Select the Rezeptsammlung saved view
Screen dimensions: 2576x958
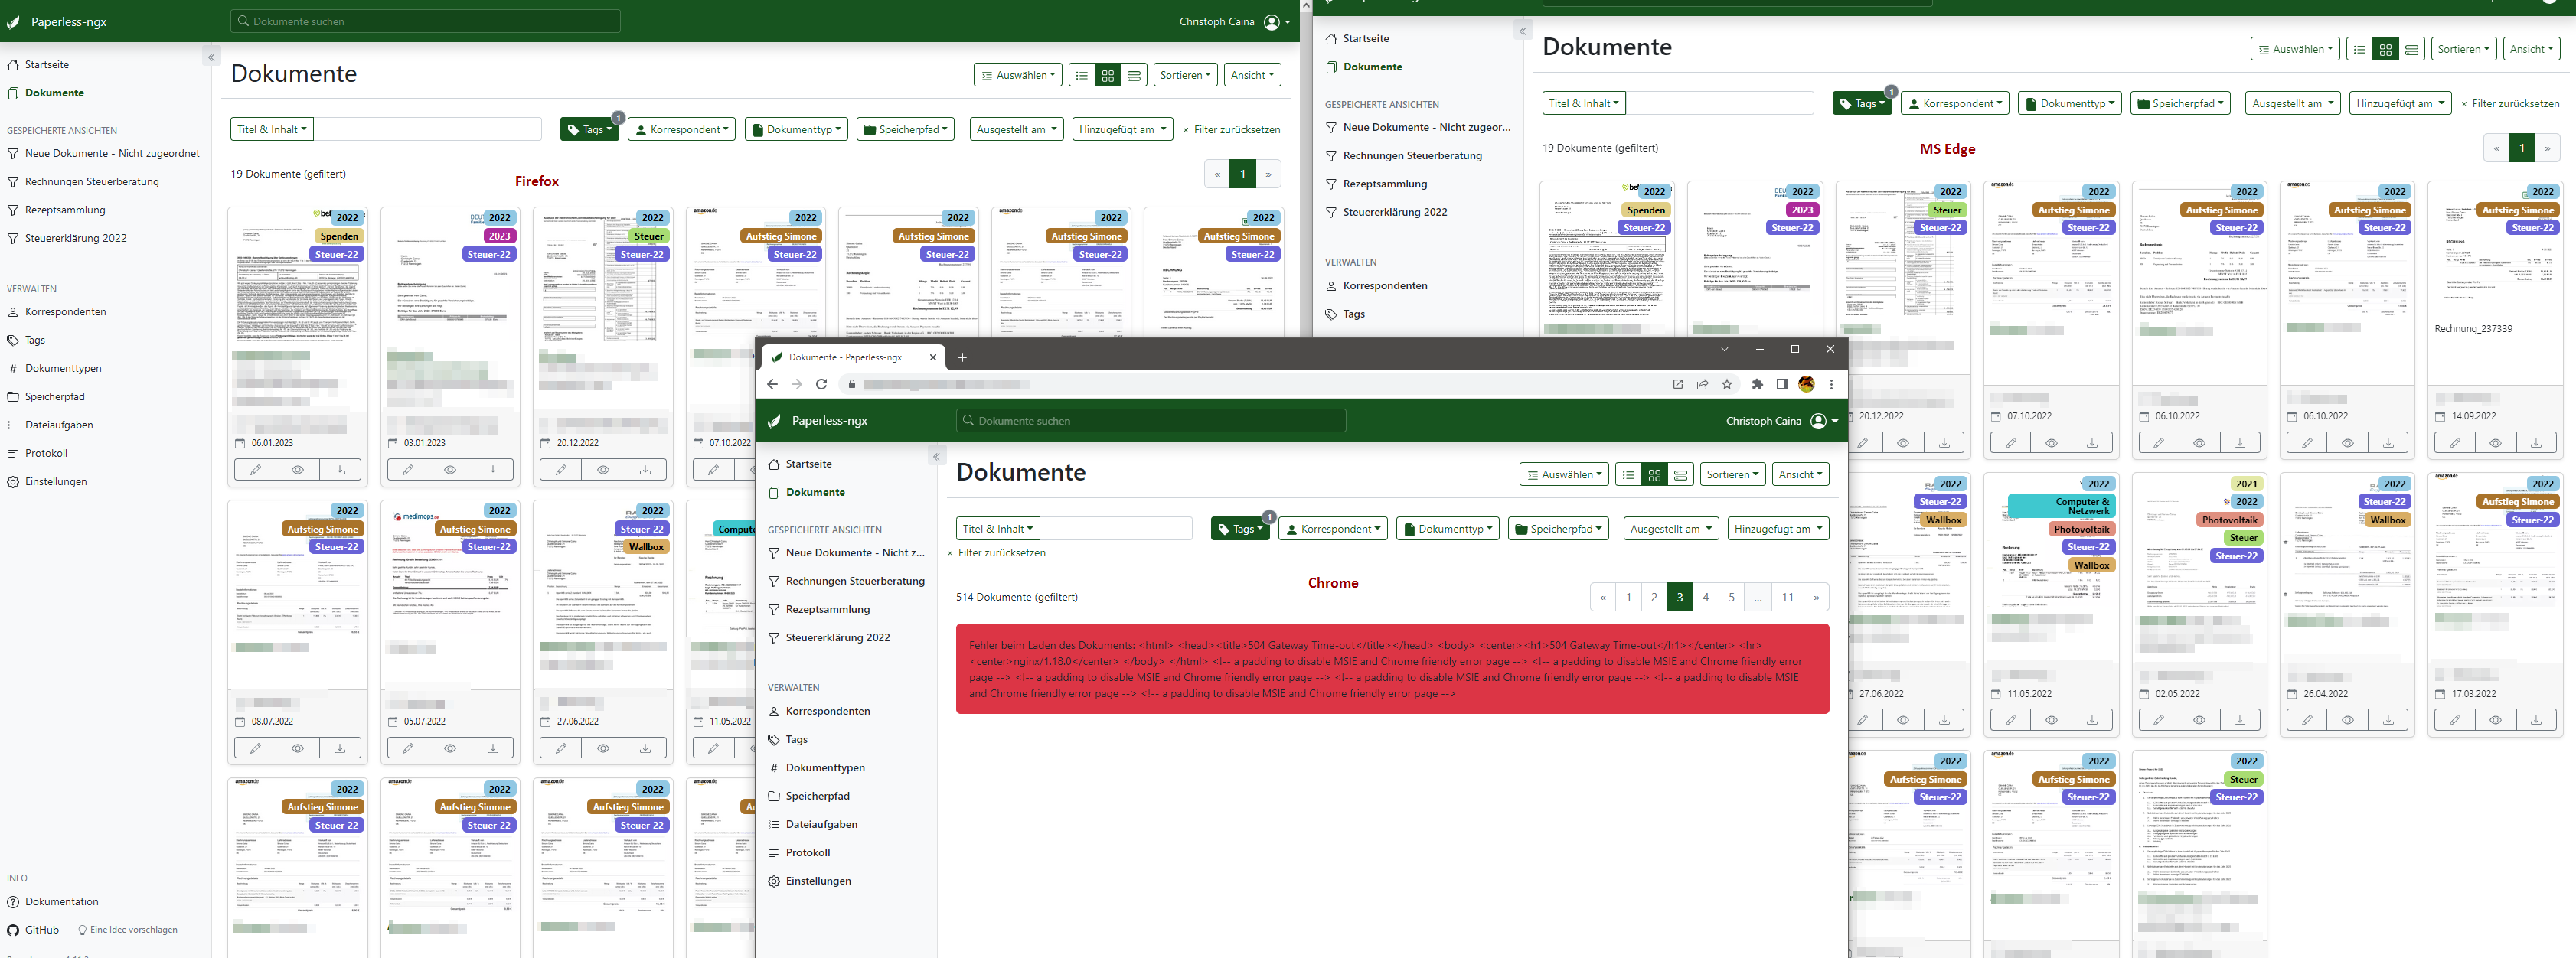(x=65, y=209)
